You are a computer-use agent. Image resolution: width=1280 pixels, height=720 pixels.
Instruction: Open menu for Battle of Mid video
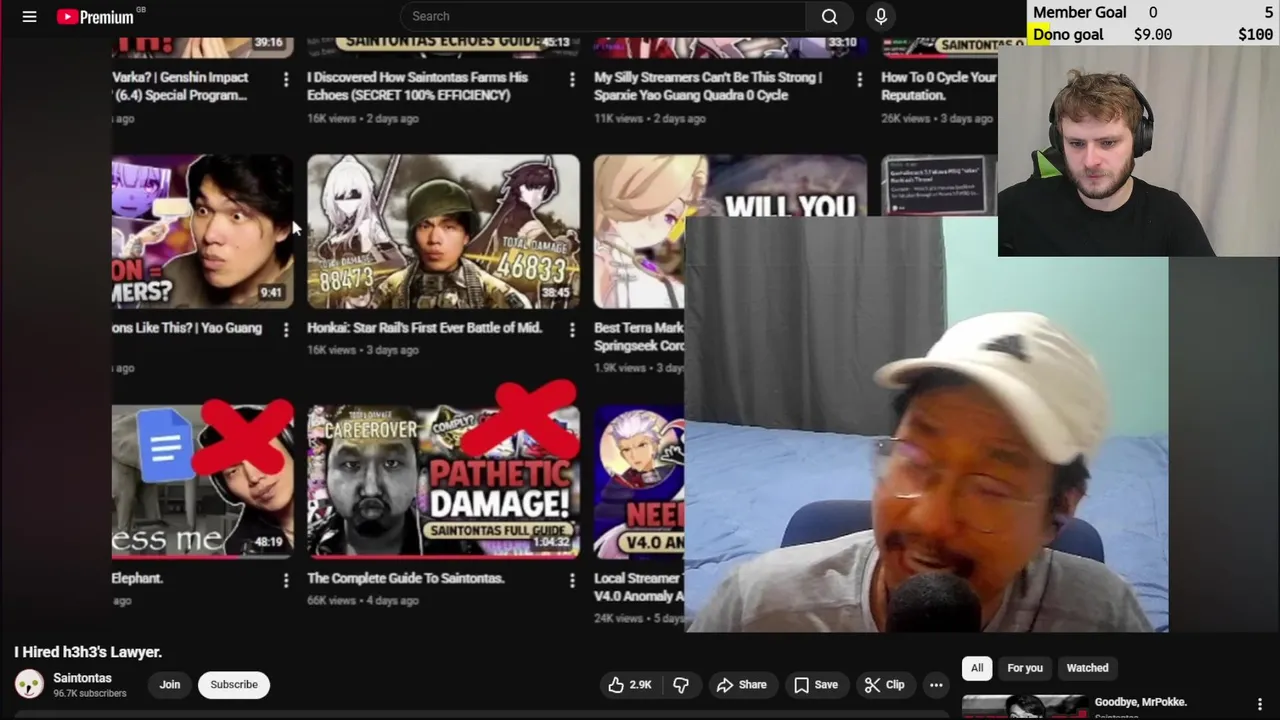572,329
